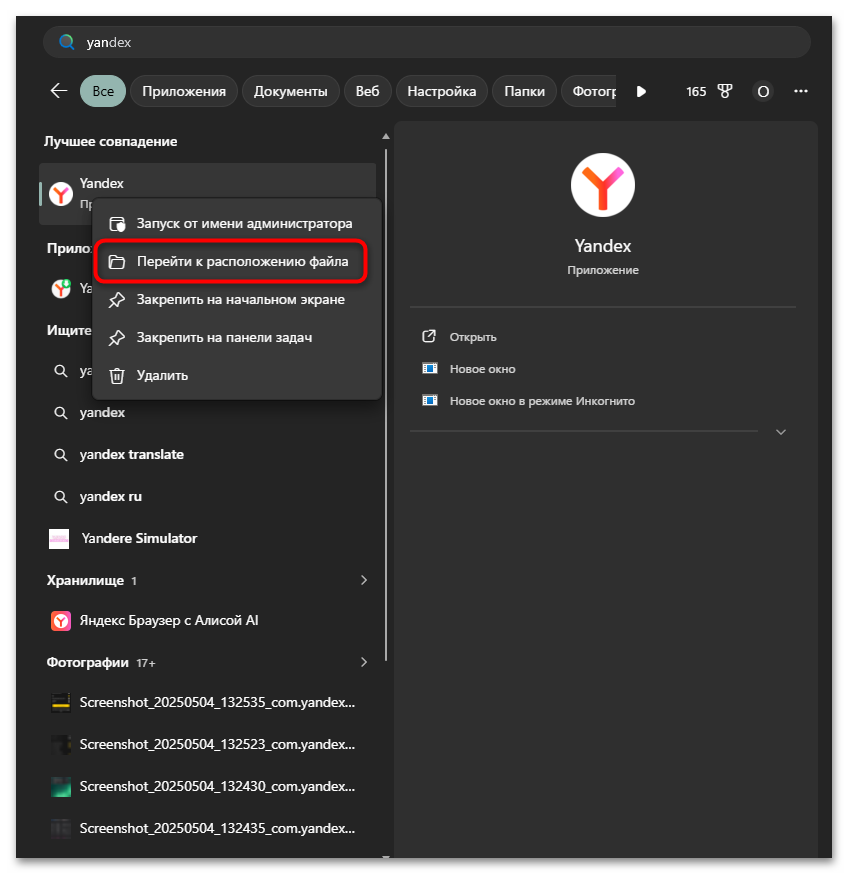This screenshot has width=848, height=874.
Task: Click magnifier icon beside yandex ru
Action: (x=60, y=497)
